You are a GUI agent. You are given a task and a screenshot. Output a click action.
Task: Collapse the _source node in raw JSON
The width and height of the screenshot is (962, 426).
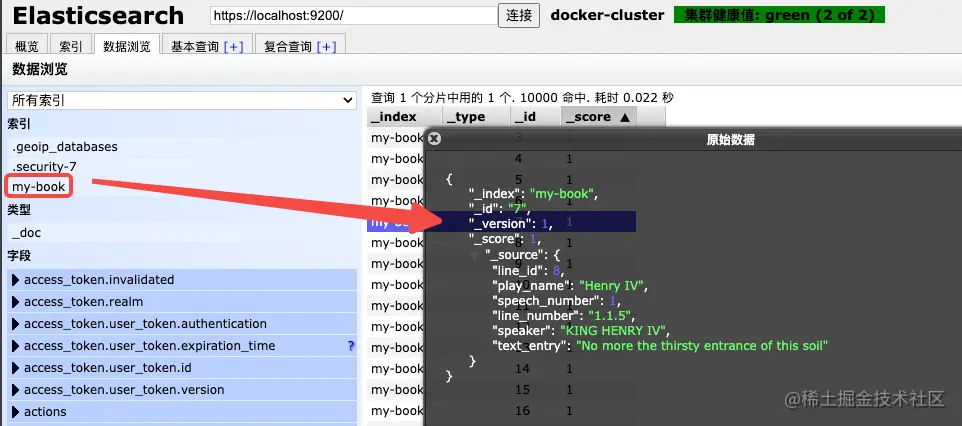click(475, 255)
